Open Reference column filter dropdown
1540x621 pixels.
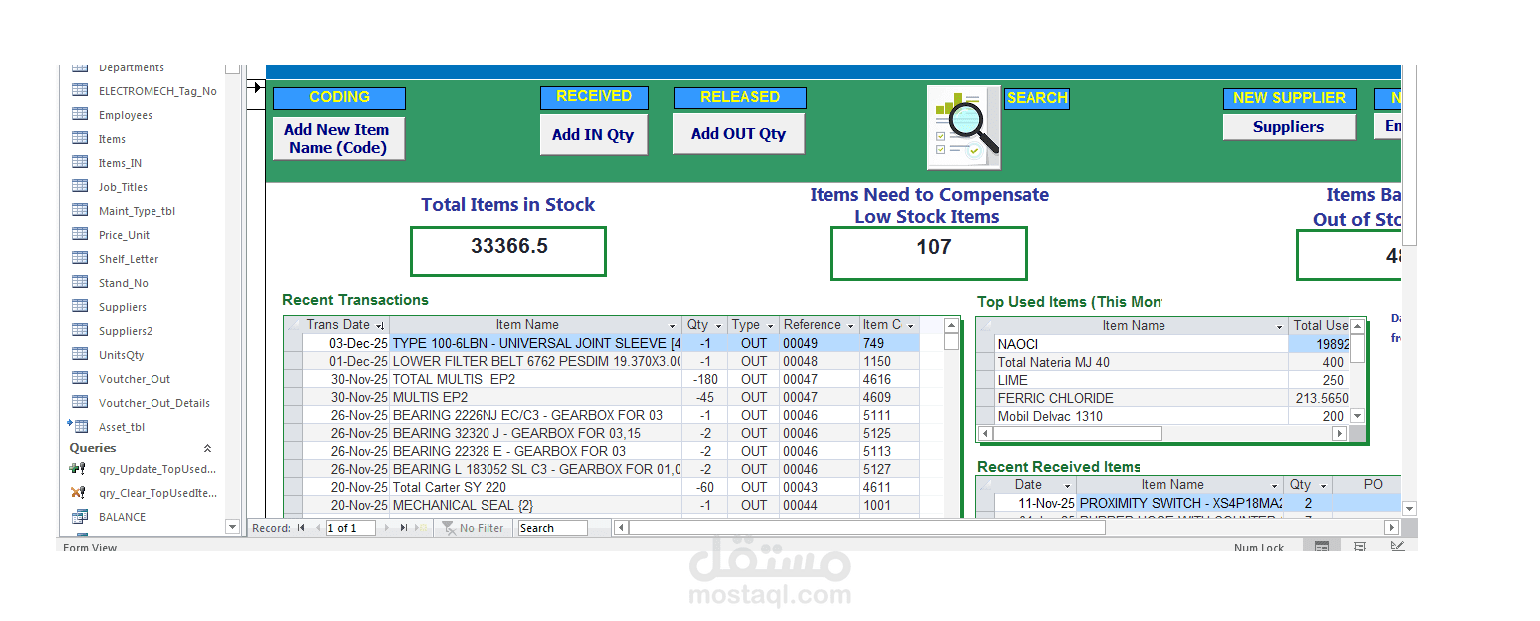click(x=851, y=325)
